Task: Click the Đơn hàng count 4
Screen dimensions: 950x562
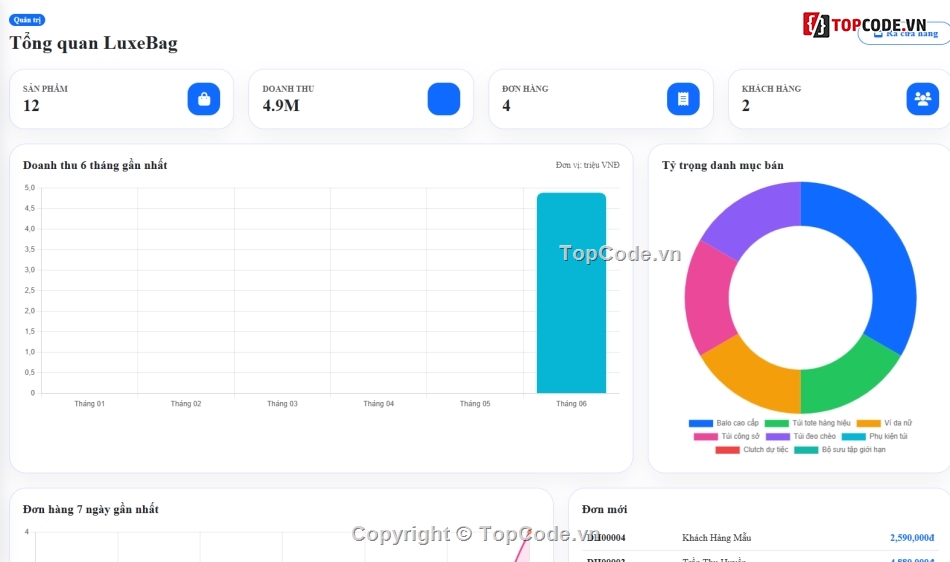Action: pyautogui.click(x=507, y=105)
